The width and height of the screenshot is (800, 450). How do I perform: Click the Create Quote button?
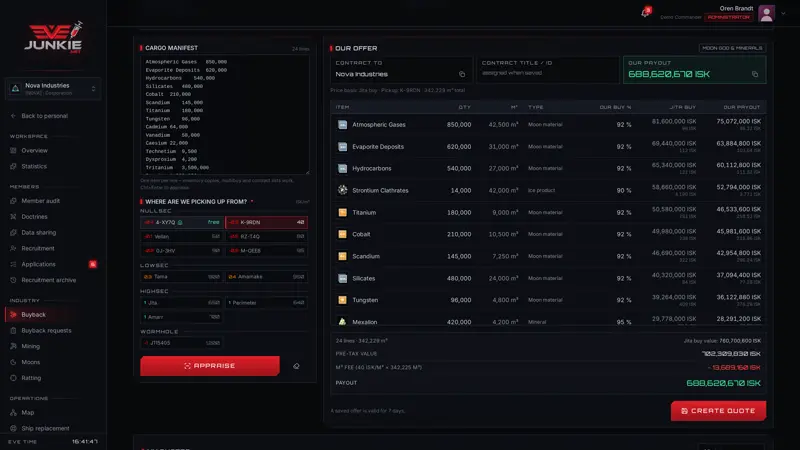click(x=718, y=411)
